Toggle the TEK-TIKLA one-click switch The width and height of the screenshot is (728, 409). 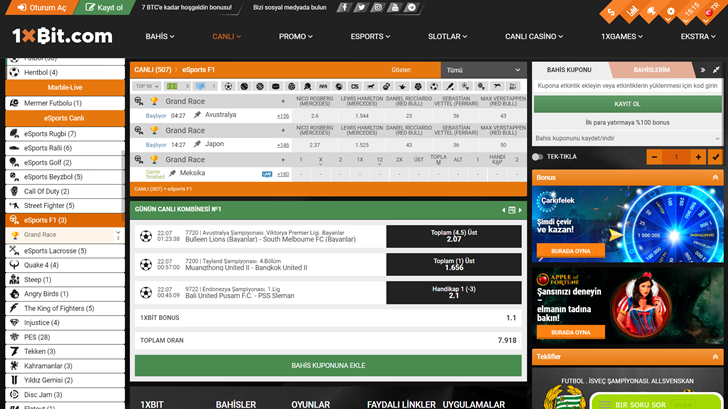[x=538, y=157]
